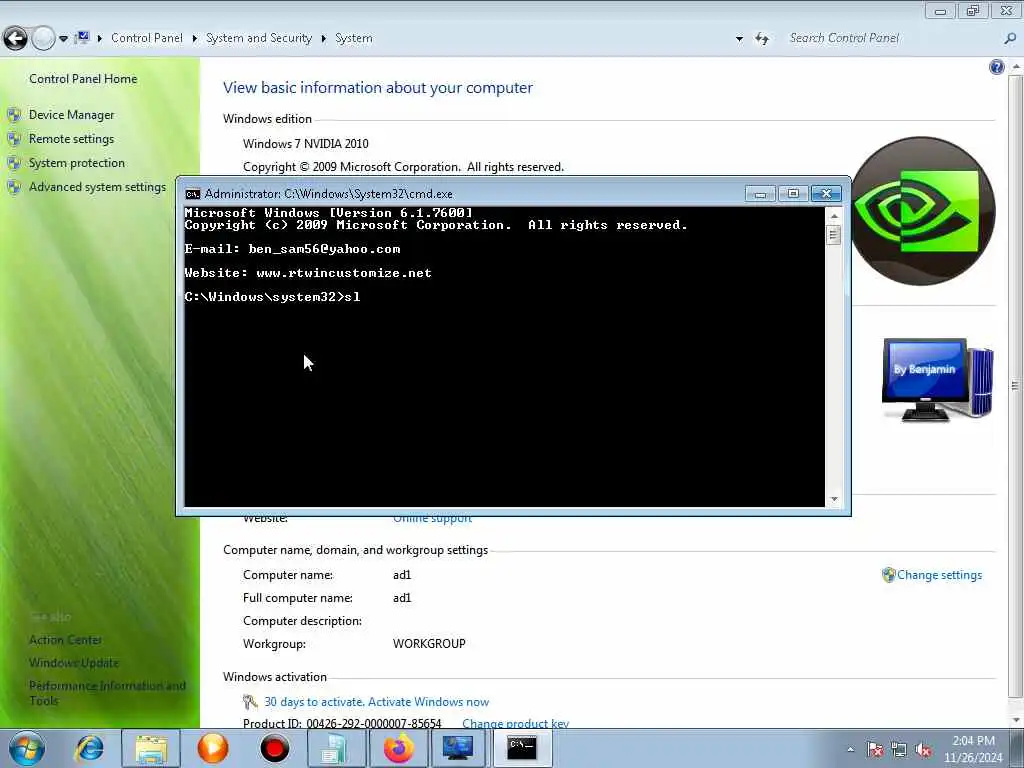The width and height of the screenshot is (1024, 768).
Task: Open Action Center link in sidebar
Action: click(65, 640)
